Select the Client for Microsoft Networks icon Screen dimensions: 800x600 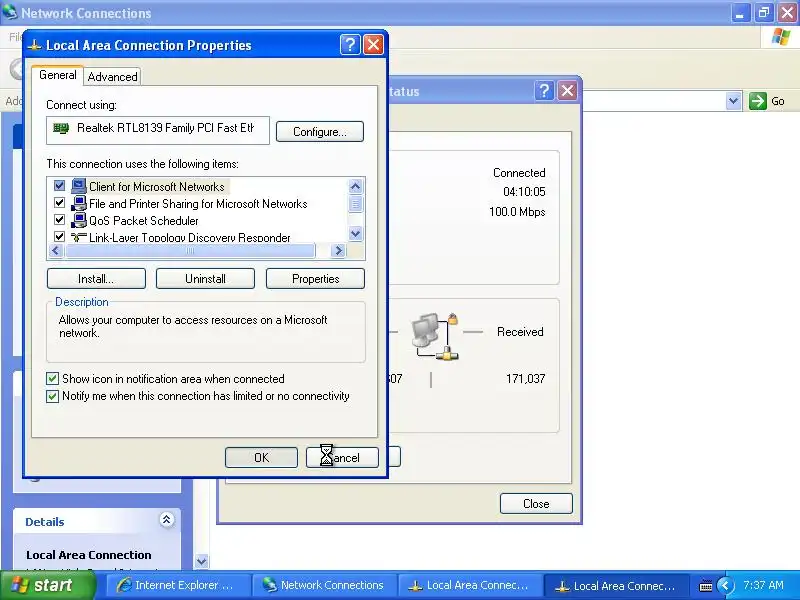coord(79,186)
